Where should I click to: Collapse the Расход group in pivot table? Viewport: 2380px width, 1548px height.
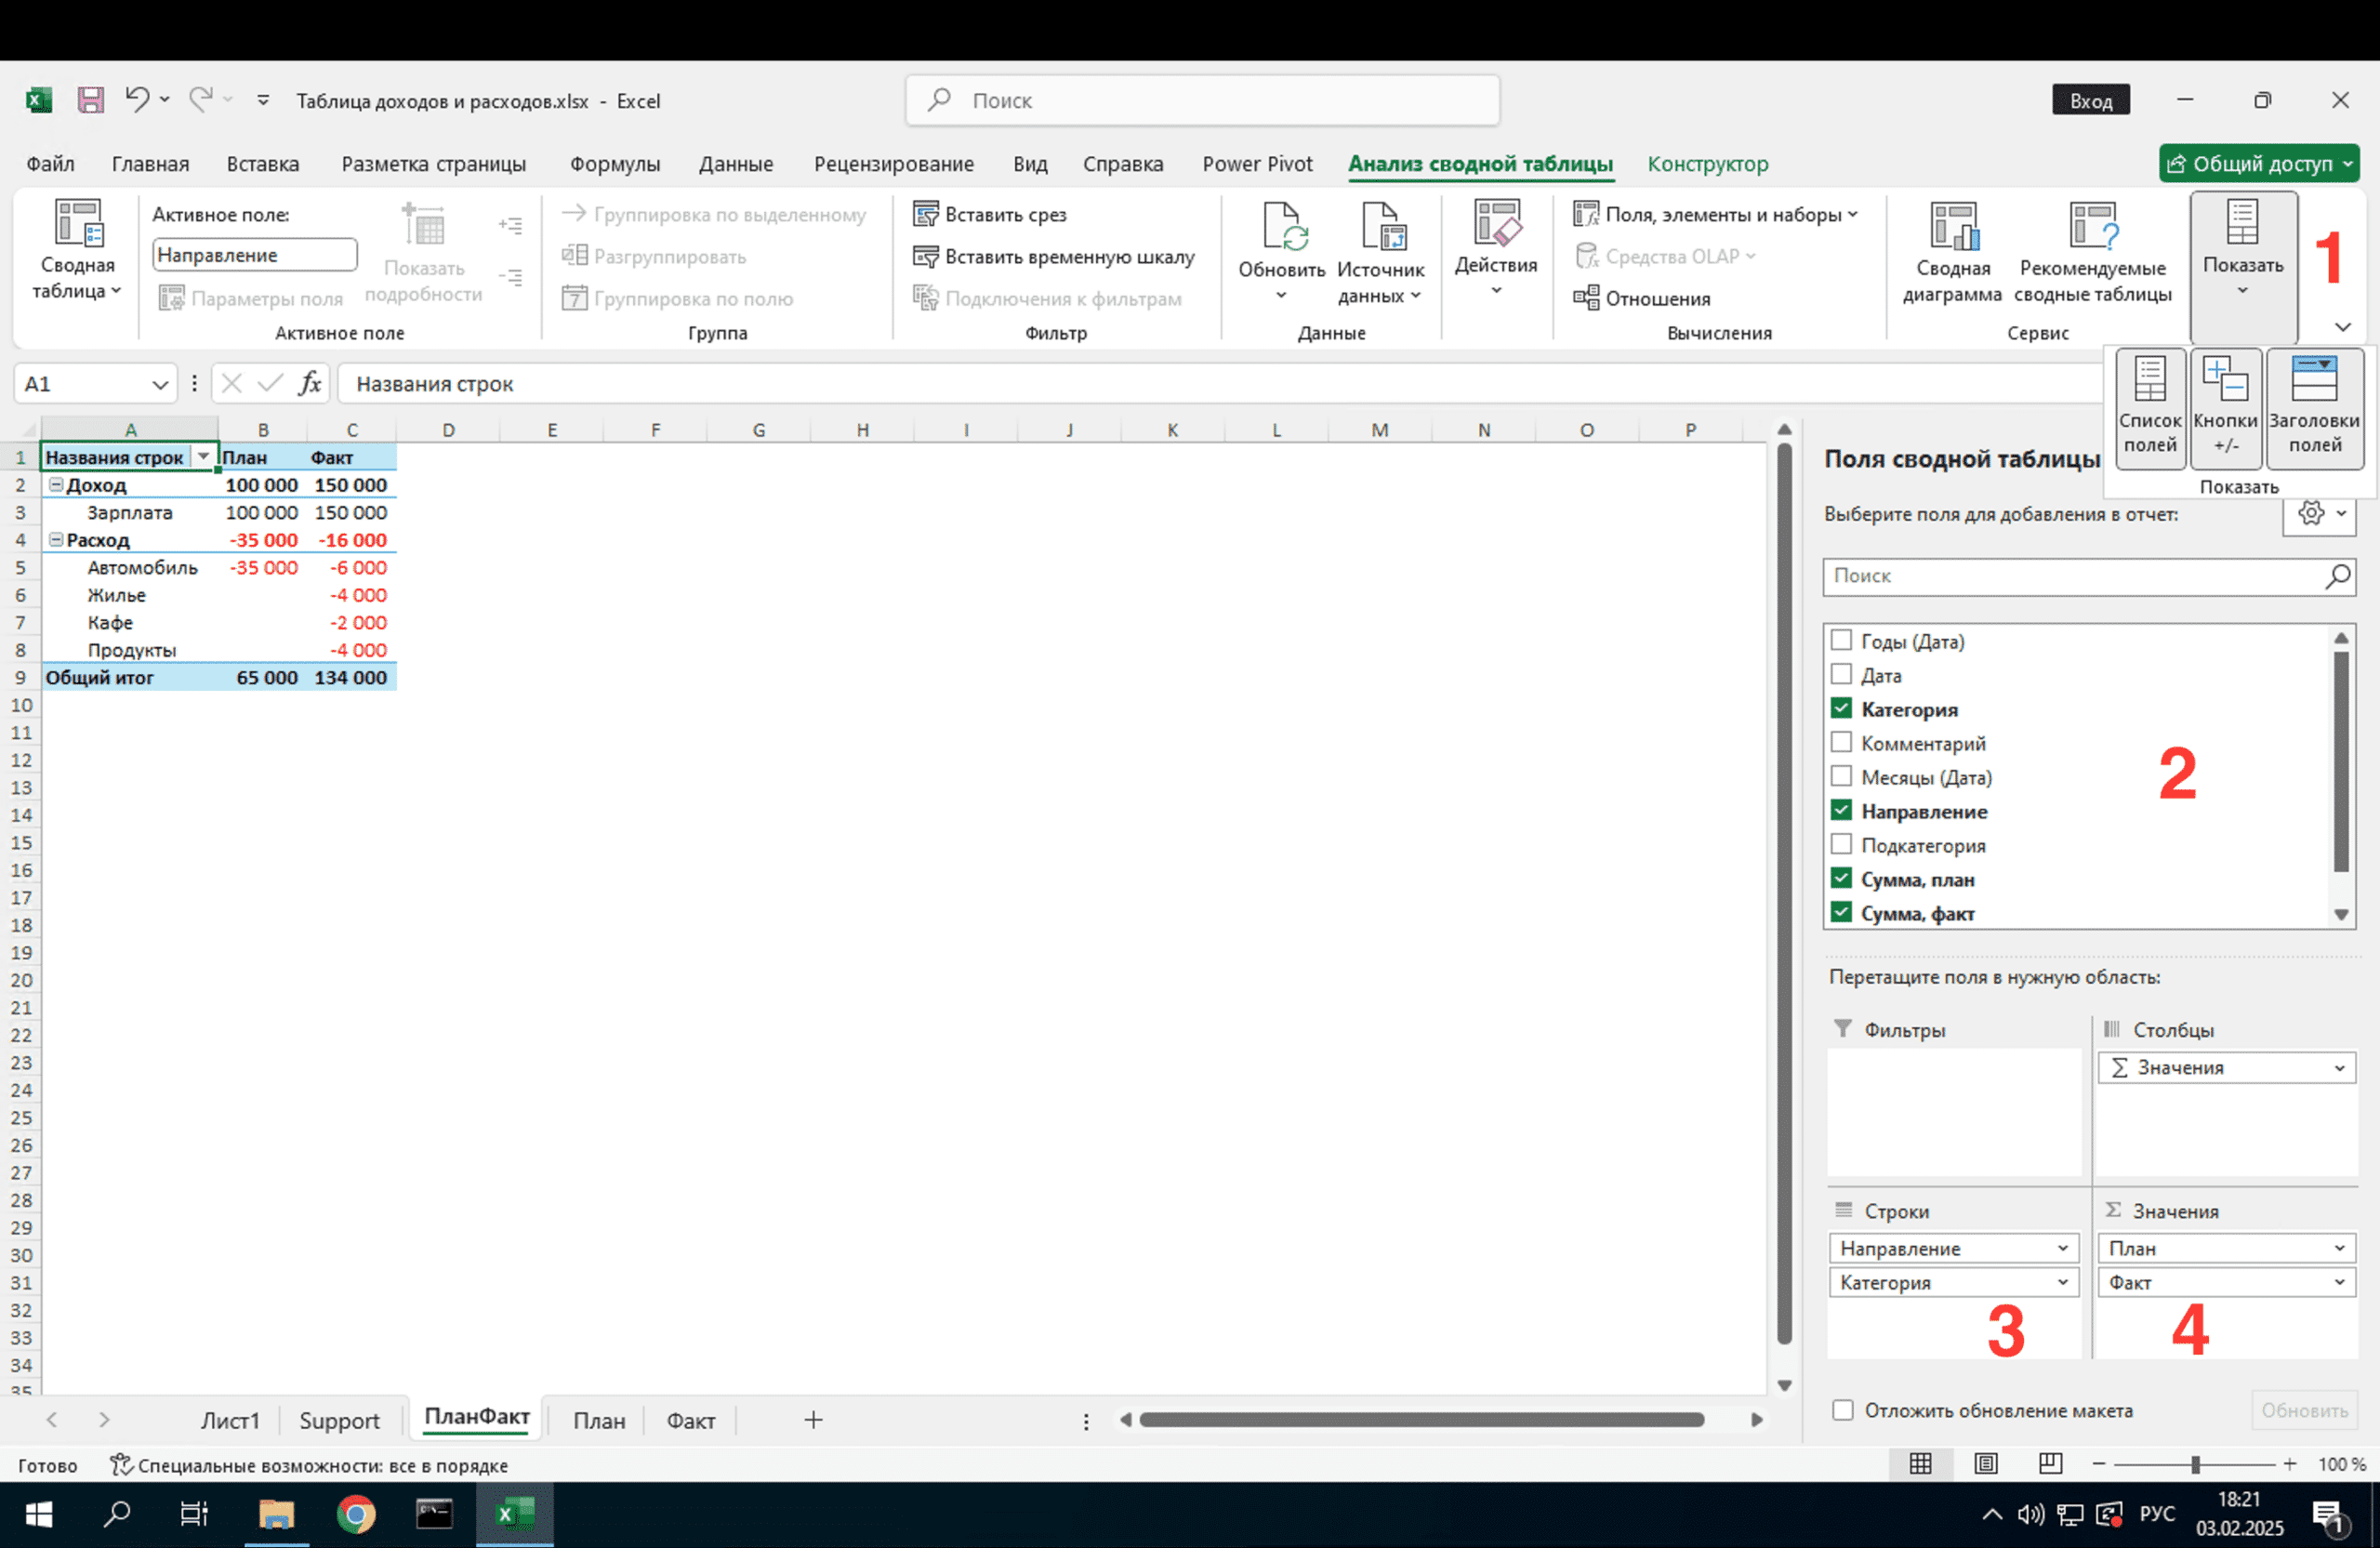pos(57,539)
